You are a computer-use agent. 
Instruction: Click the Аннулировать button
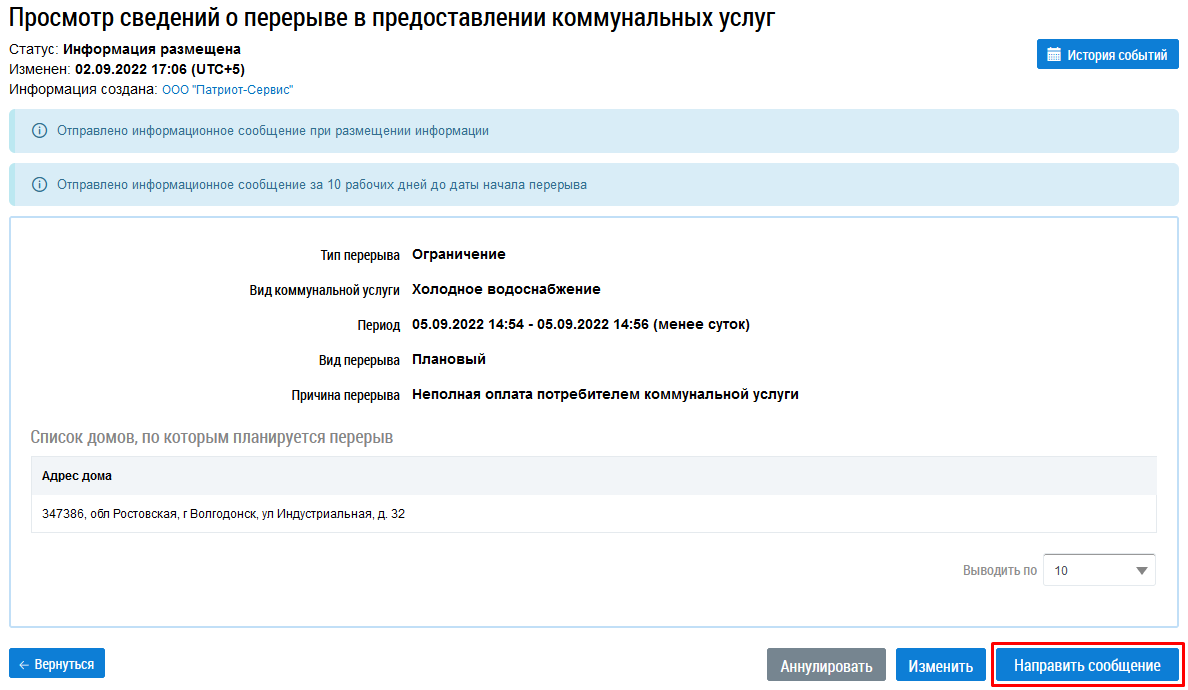826,665
